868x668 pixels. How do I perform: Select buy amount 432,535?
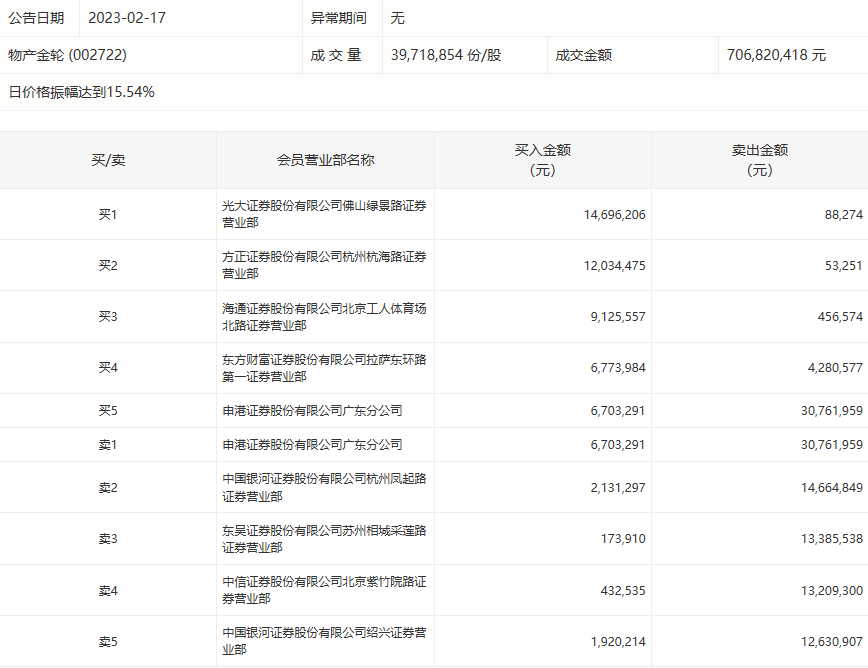623,591
